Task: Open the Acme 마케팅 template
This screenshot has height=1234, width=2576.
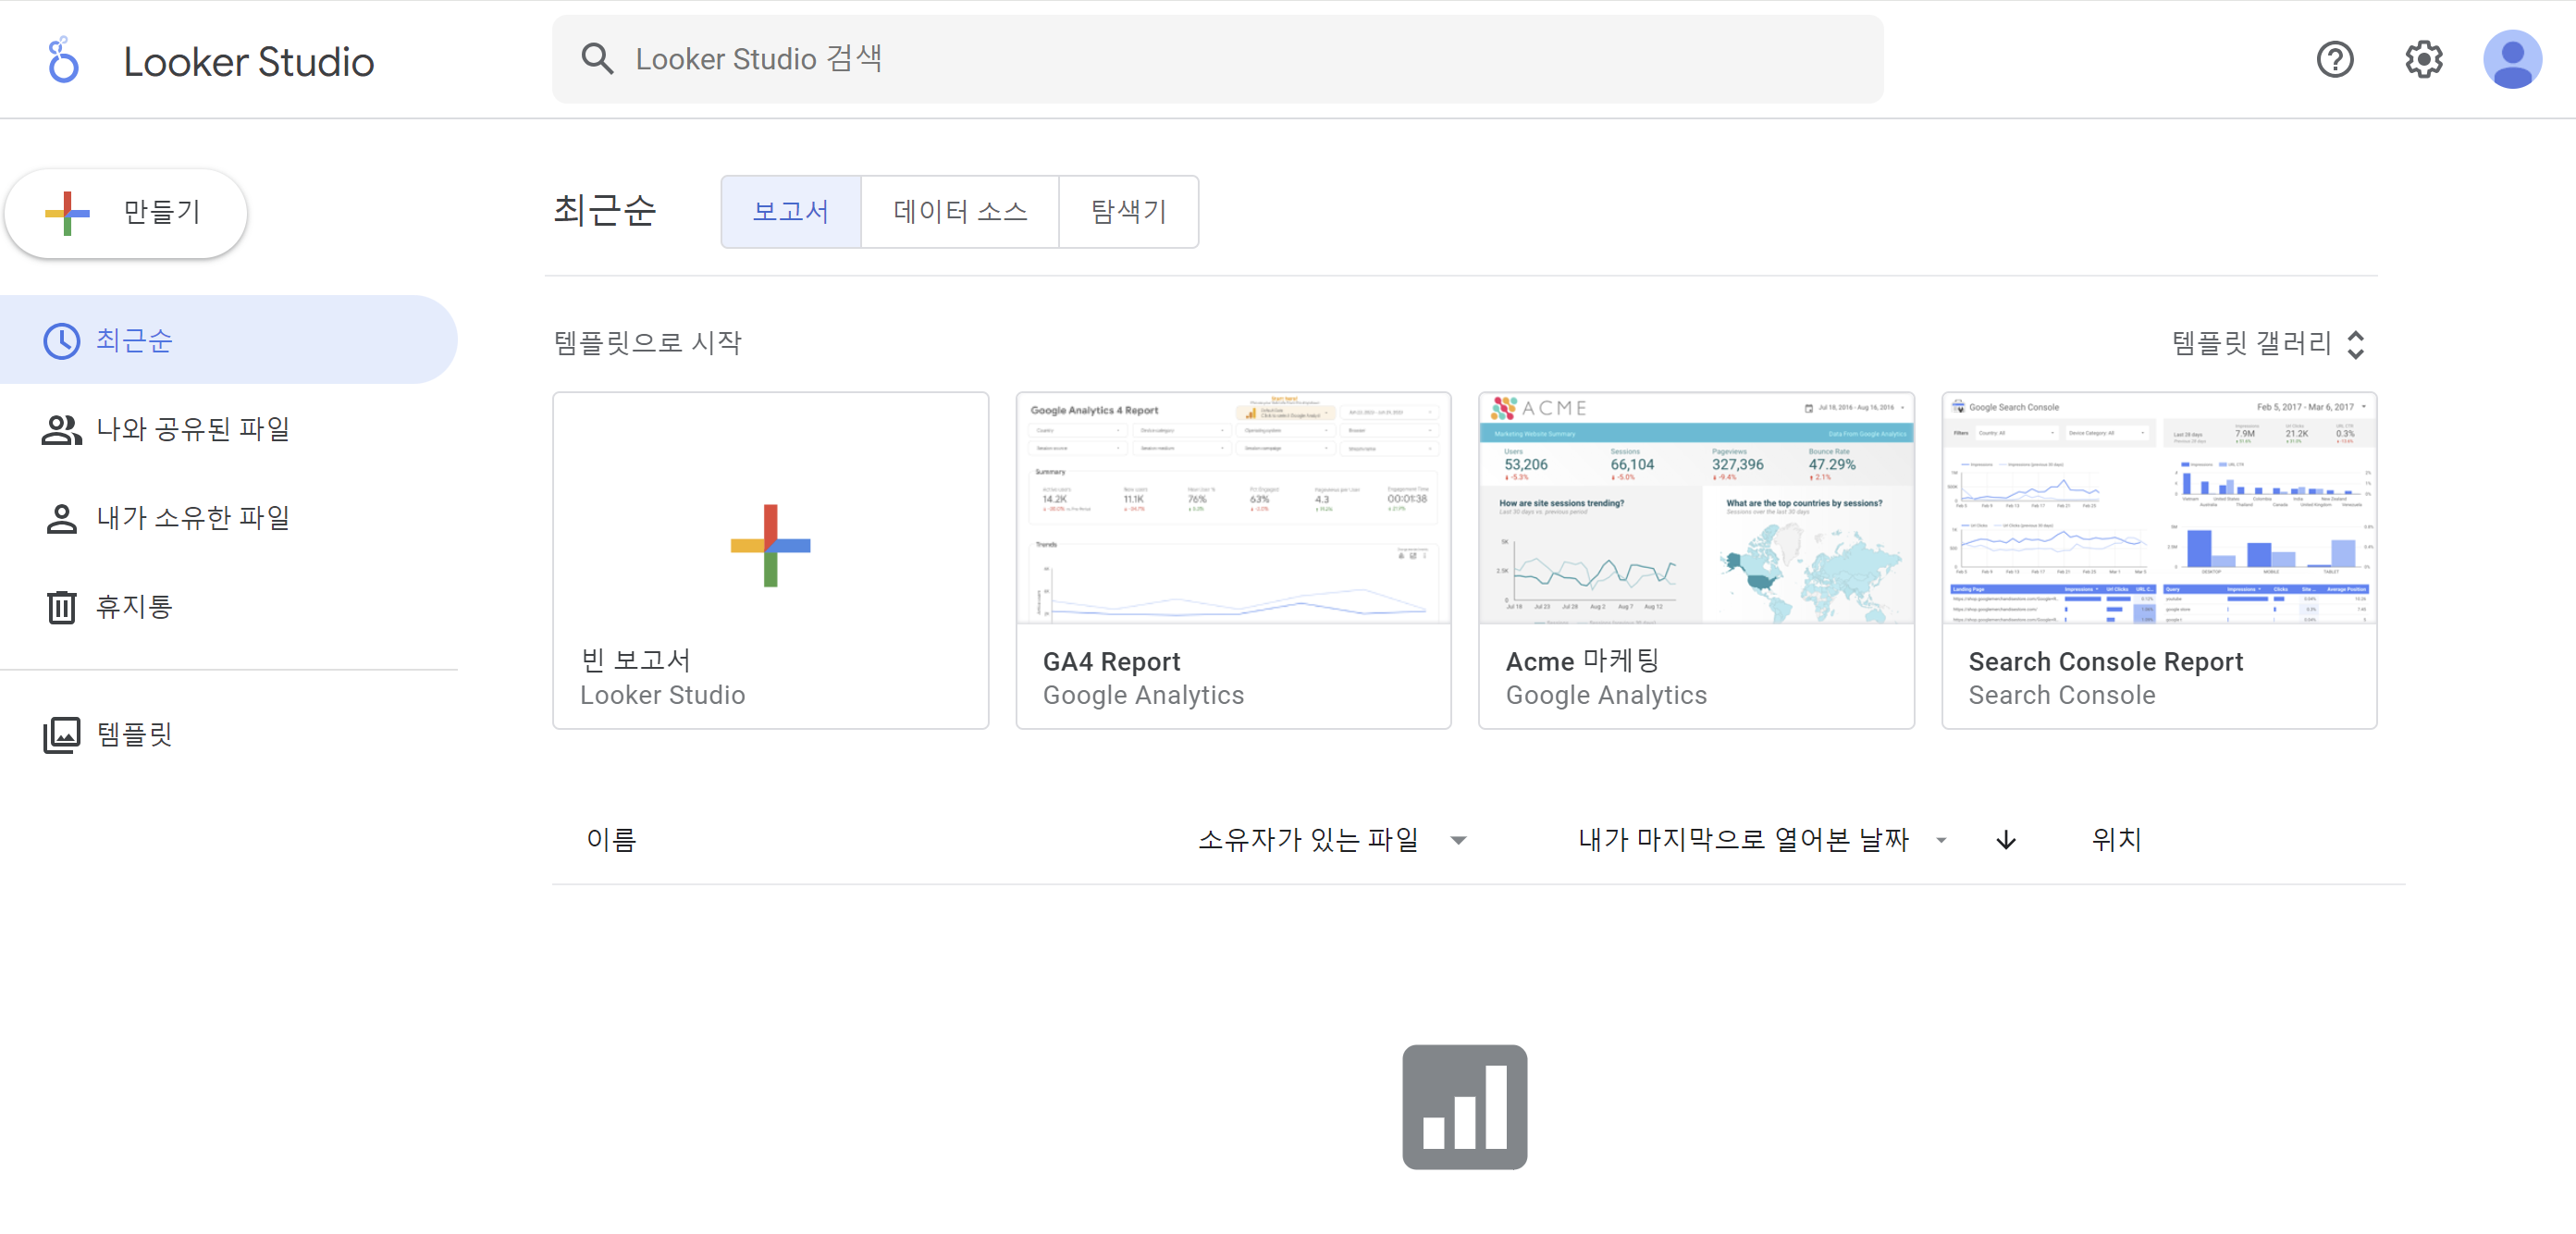Action: 1696,560
